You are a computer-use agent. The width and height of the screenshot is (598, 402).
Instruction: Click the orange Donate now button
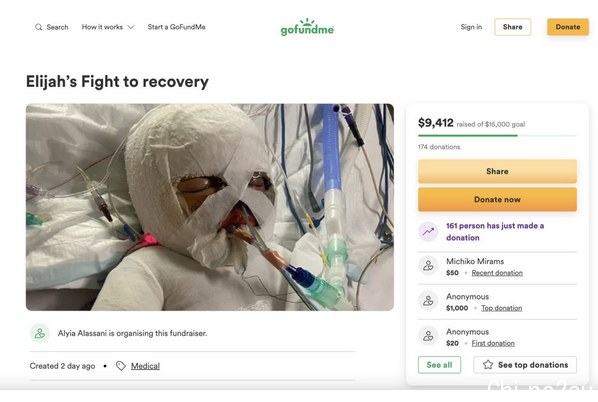(497, 199)
